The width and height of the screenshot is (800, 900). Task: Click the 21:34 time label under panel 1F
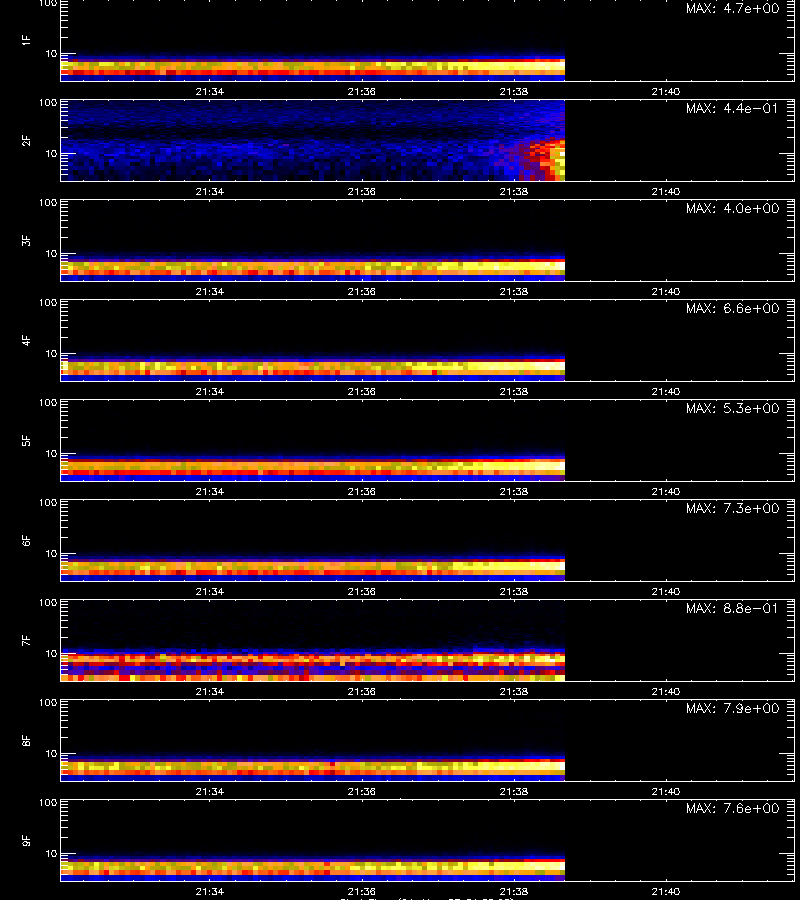point(209,91)
